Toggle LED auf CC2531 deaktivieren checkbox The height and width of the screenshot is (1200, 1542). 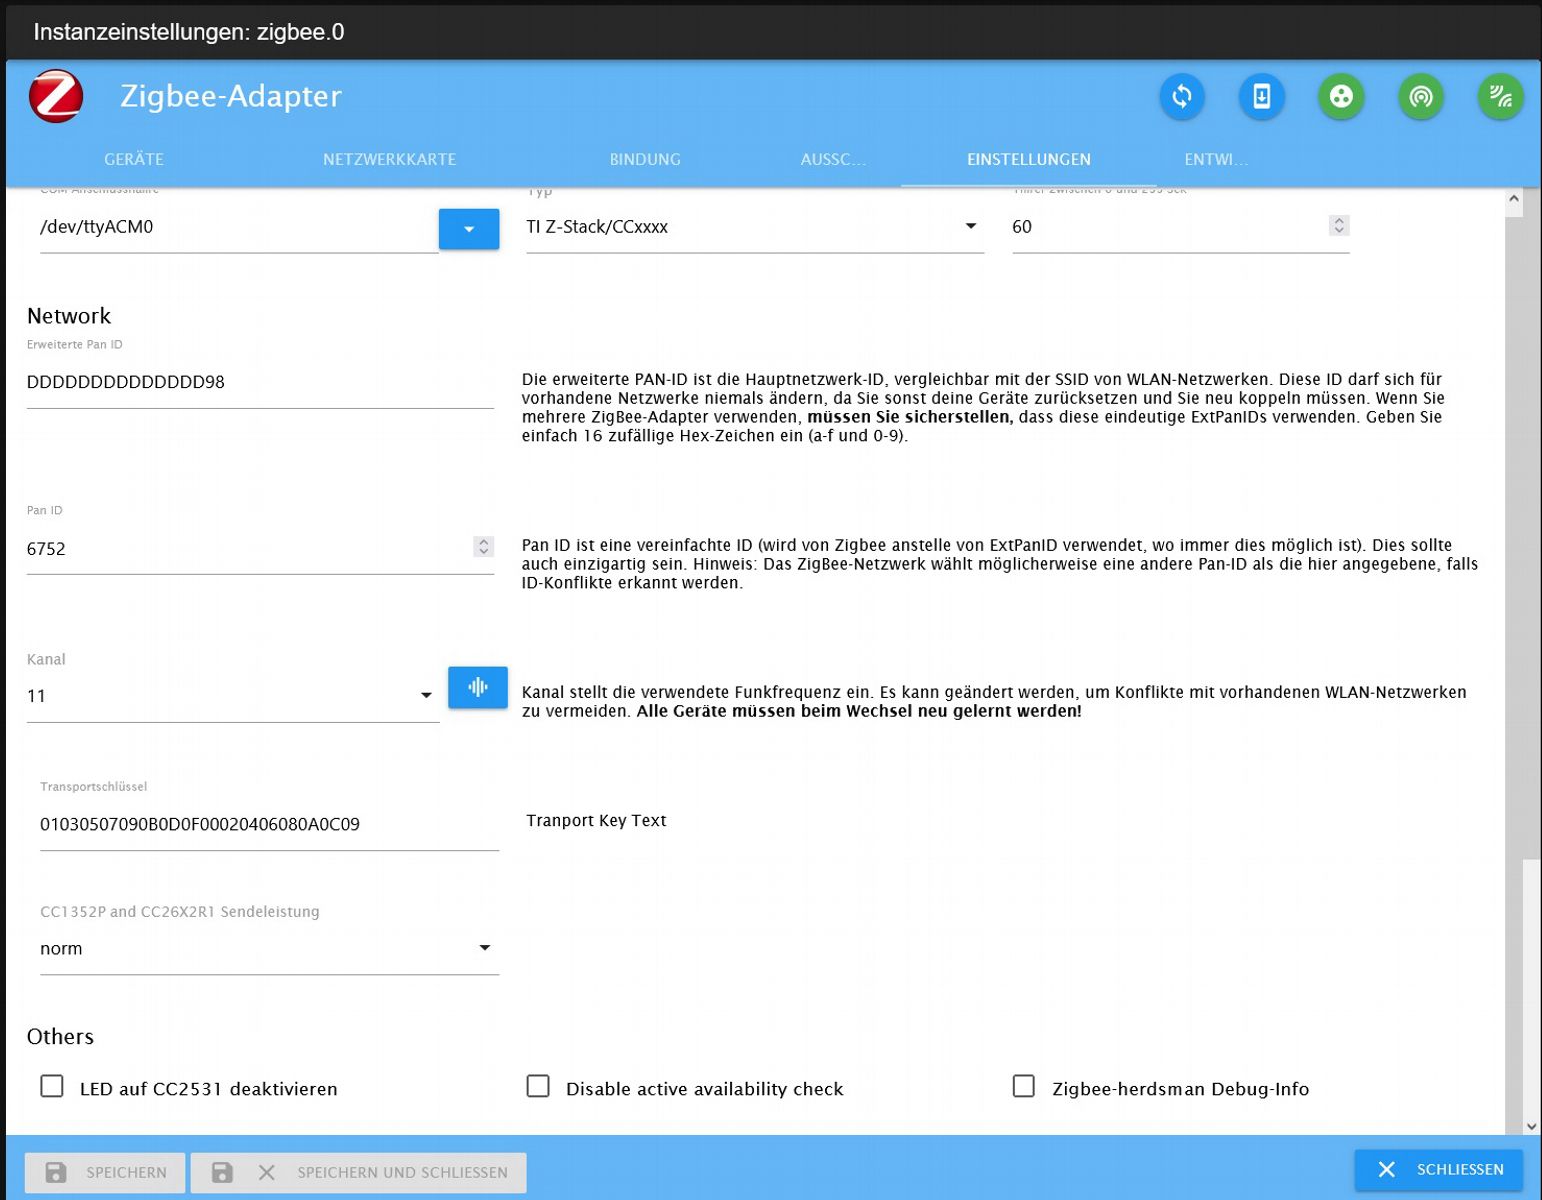52,1086
